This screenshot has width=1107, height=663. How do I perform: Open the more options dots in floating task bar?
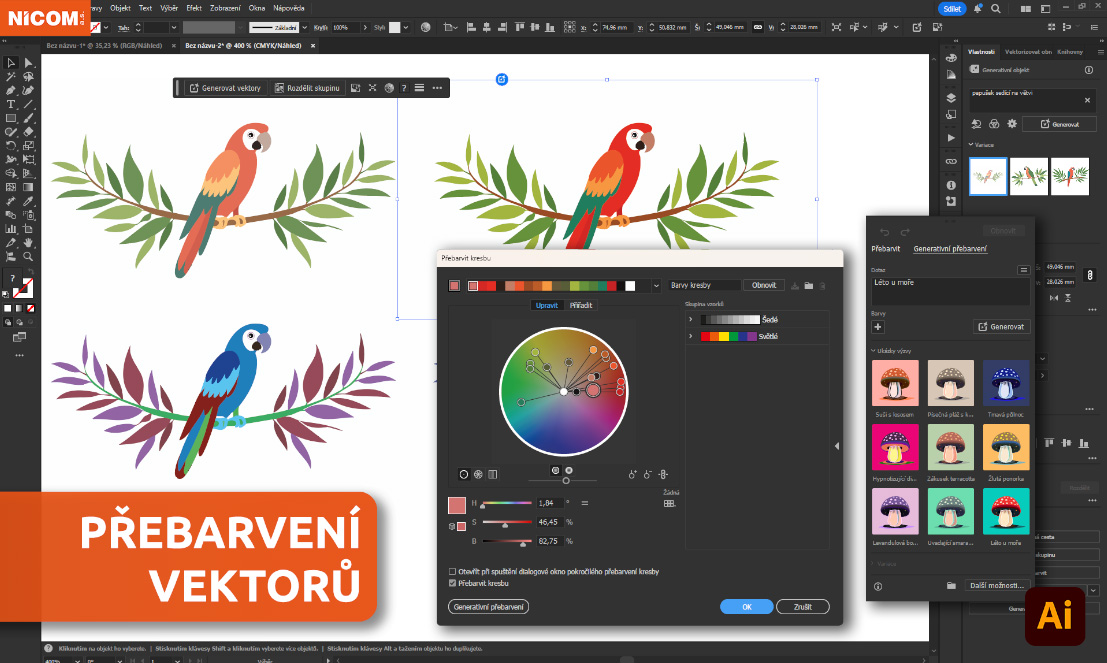(x=437, y=88)
